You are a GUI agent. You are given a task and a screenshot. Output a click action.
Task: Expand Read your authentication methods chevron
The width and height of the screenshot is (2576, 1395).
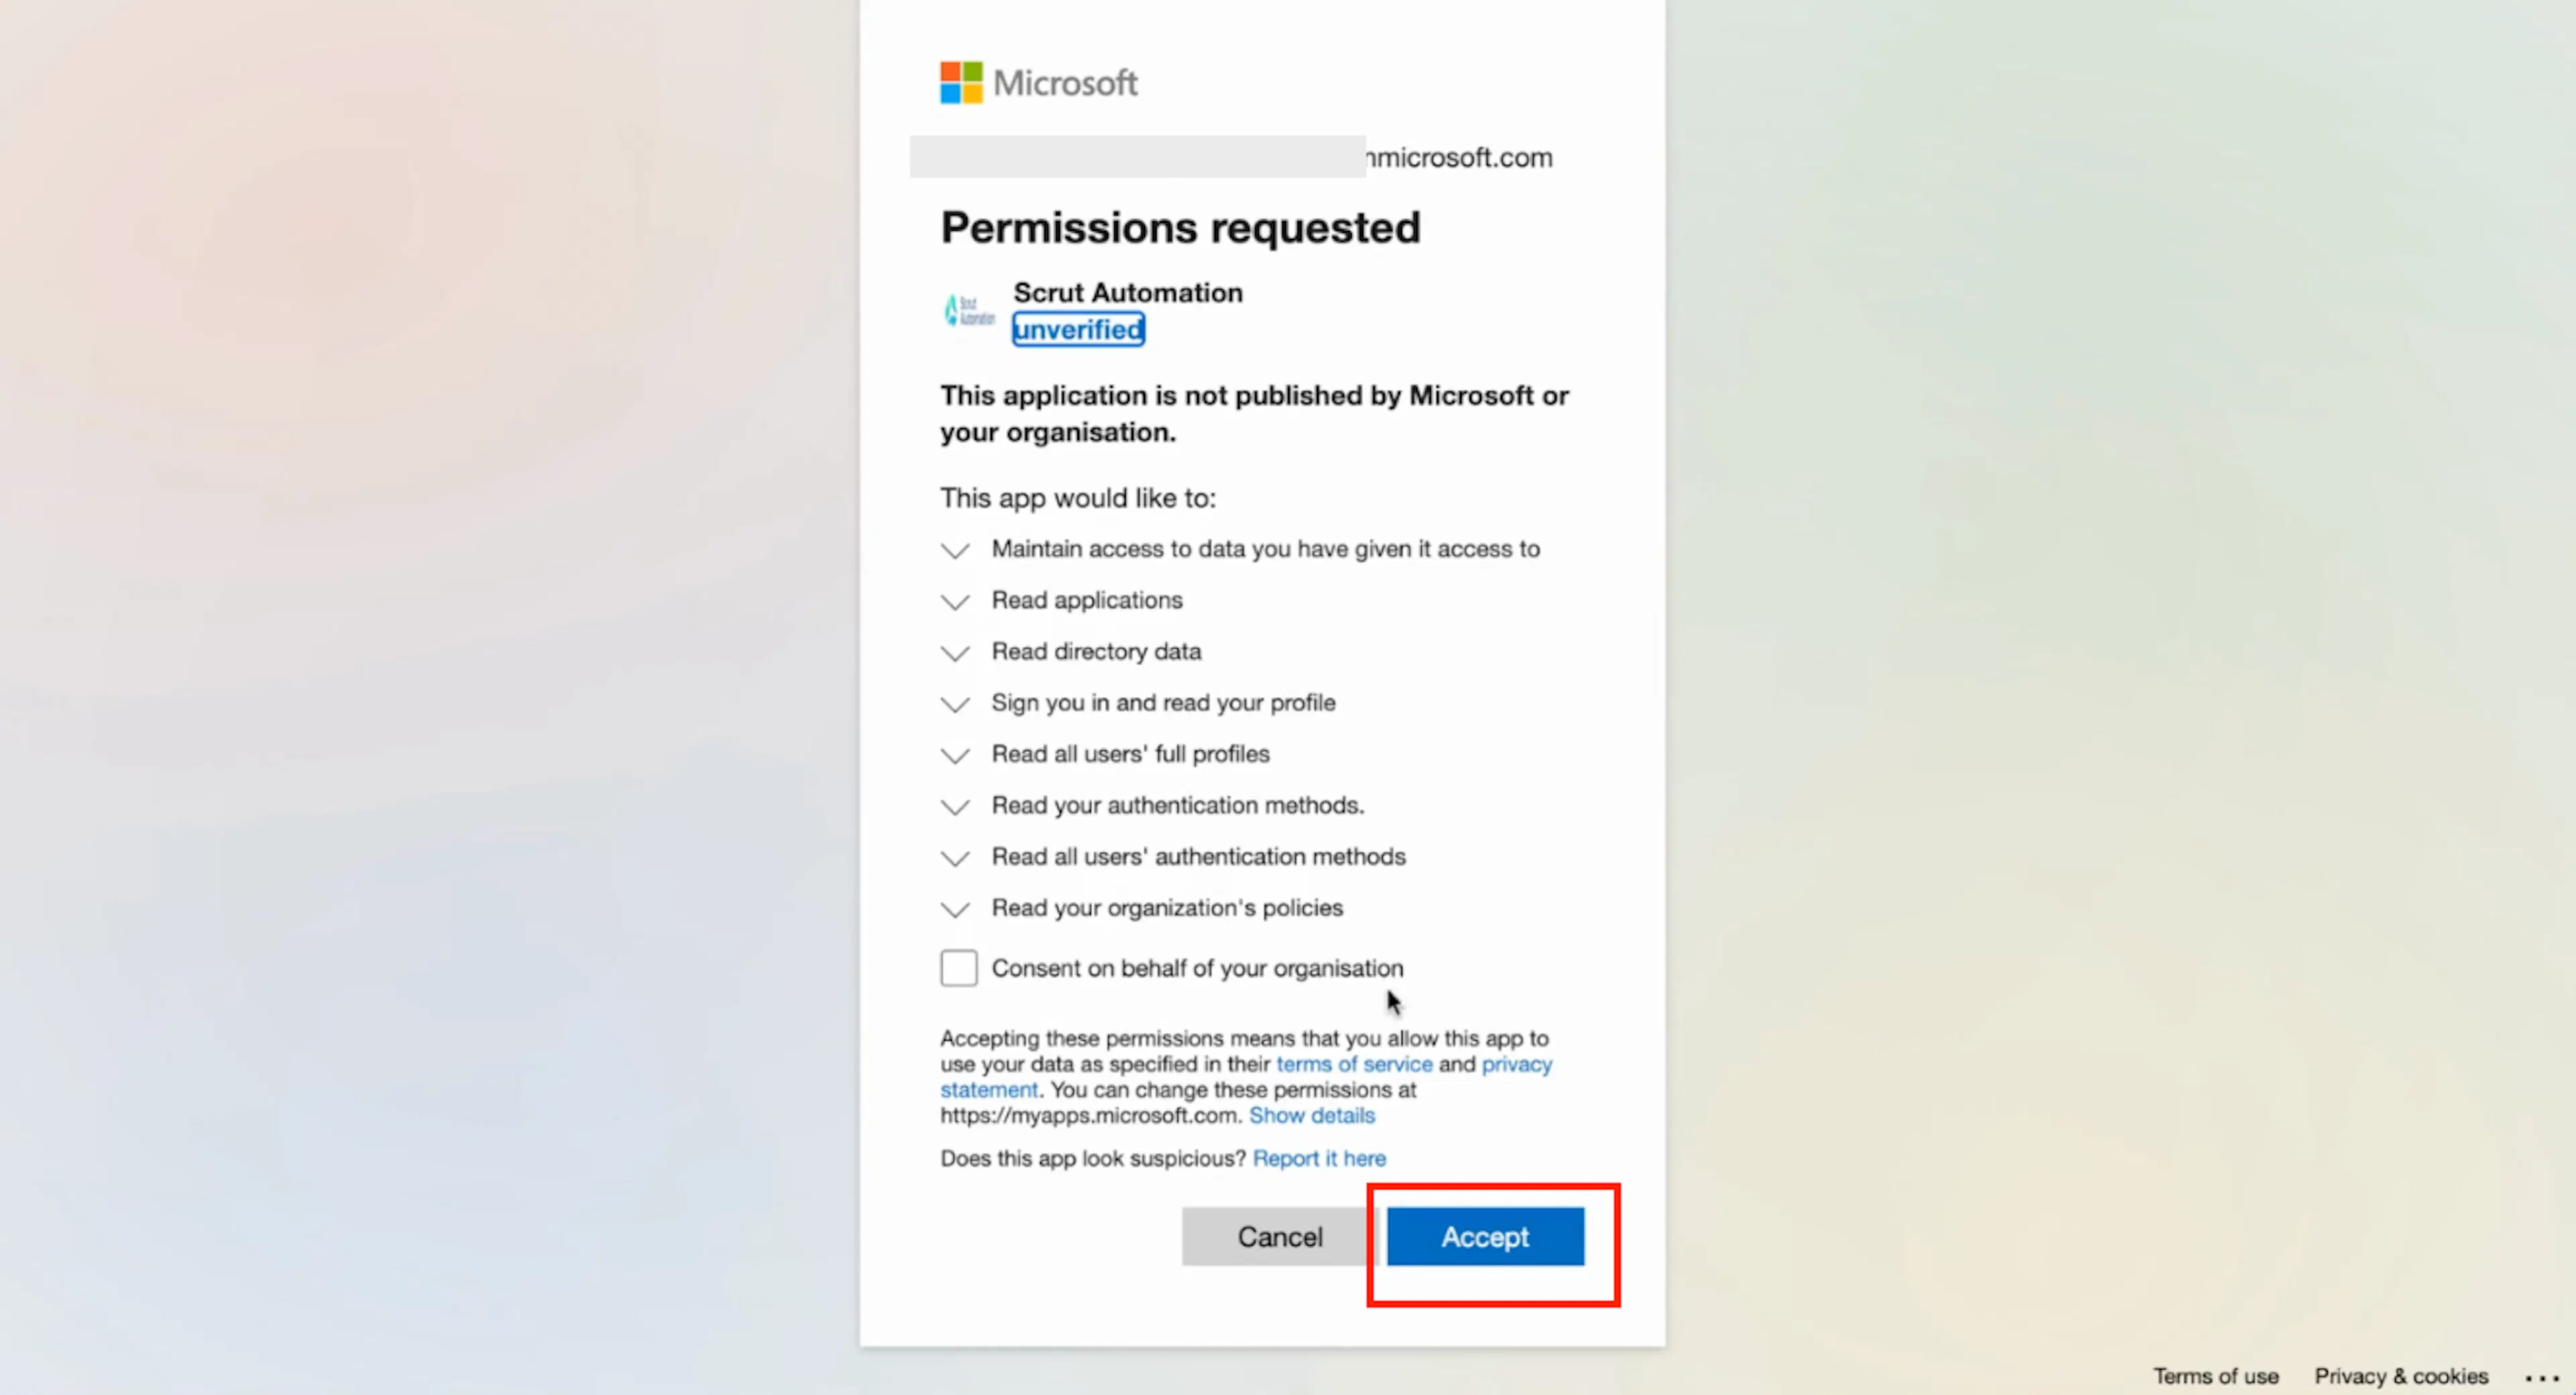[x=955, y=807]
